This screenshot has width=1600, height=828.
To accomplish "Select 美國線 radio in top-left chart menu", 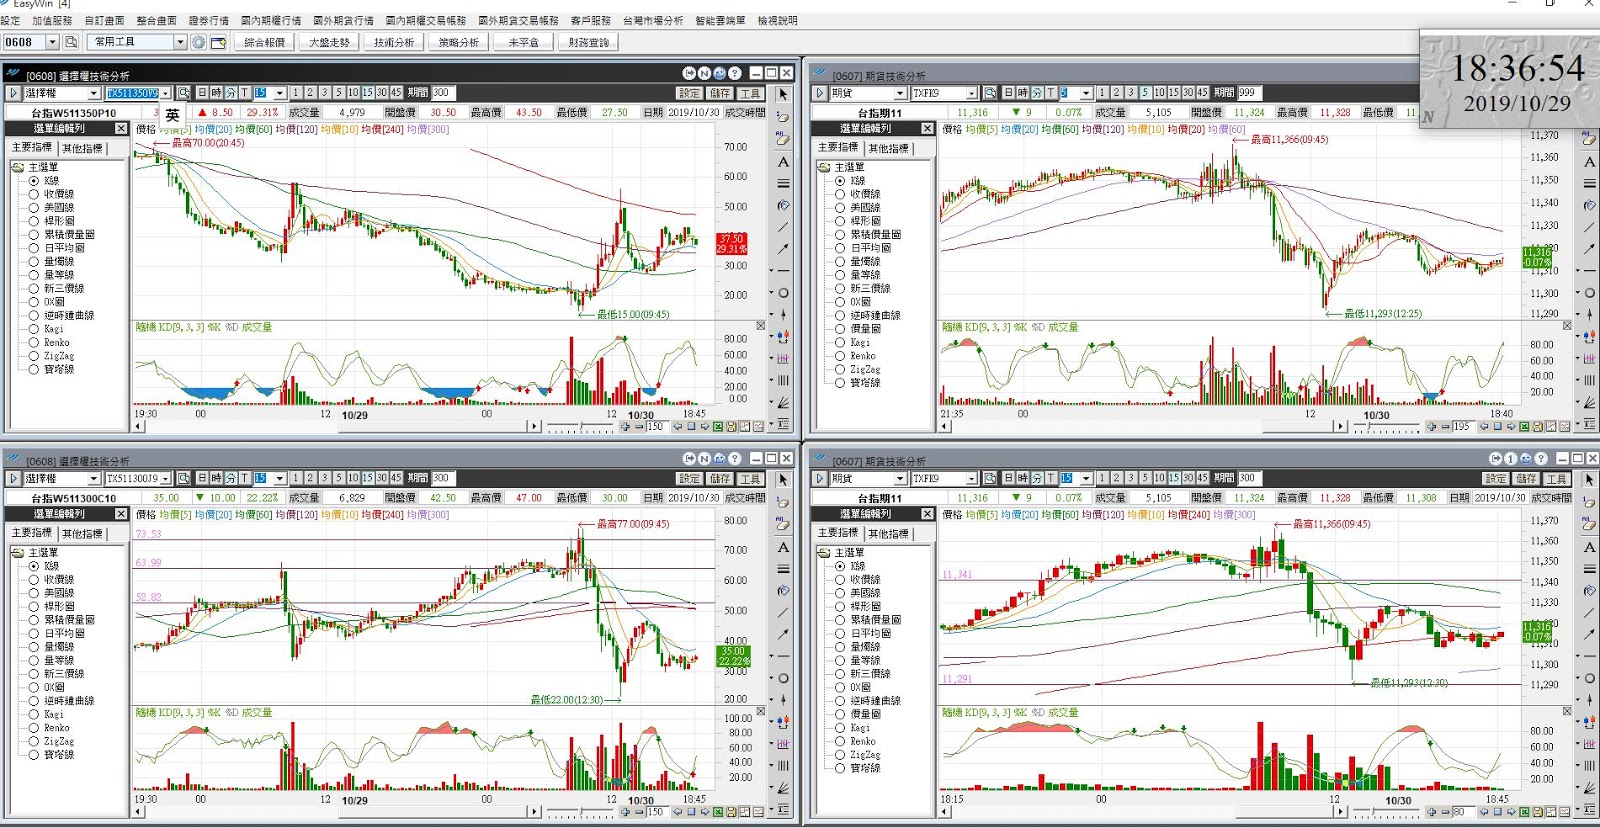I will pos(34,208).
